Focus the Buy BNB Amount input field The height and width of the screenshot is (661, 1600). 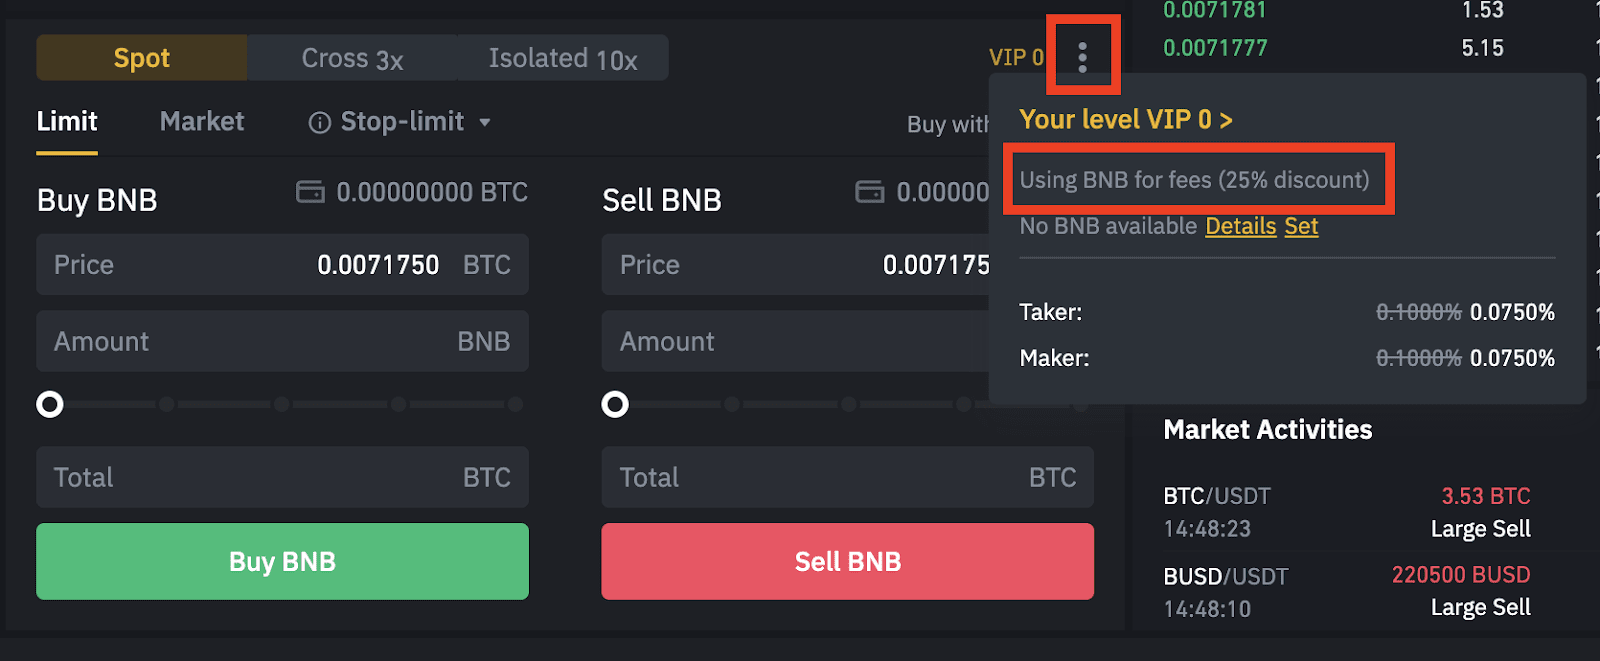click(x=282, y=341)
